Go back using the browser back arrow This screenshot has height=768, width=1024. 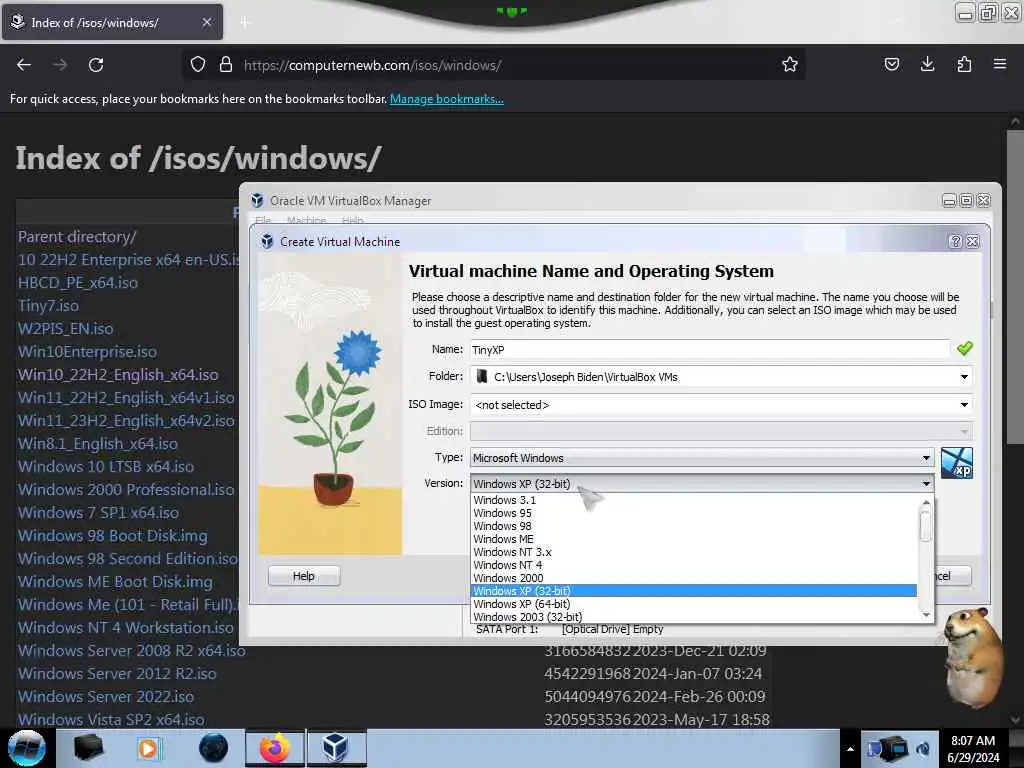[24, 65]
